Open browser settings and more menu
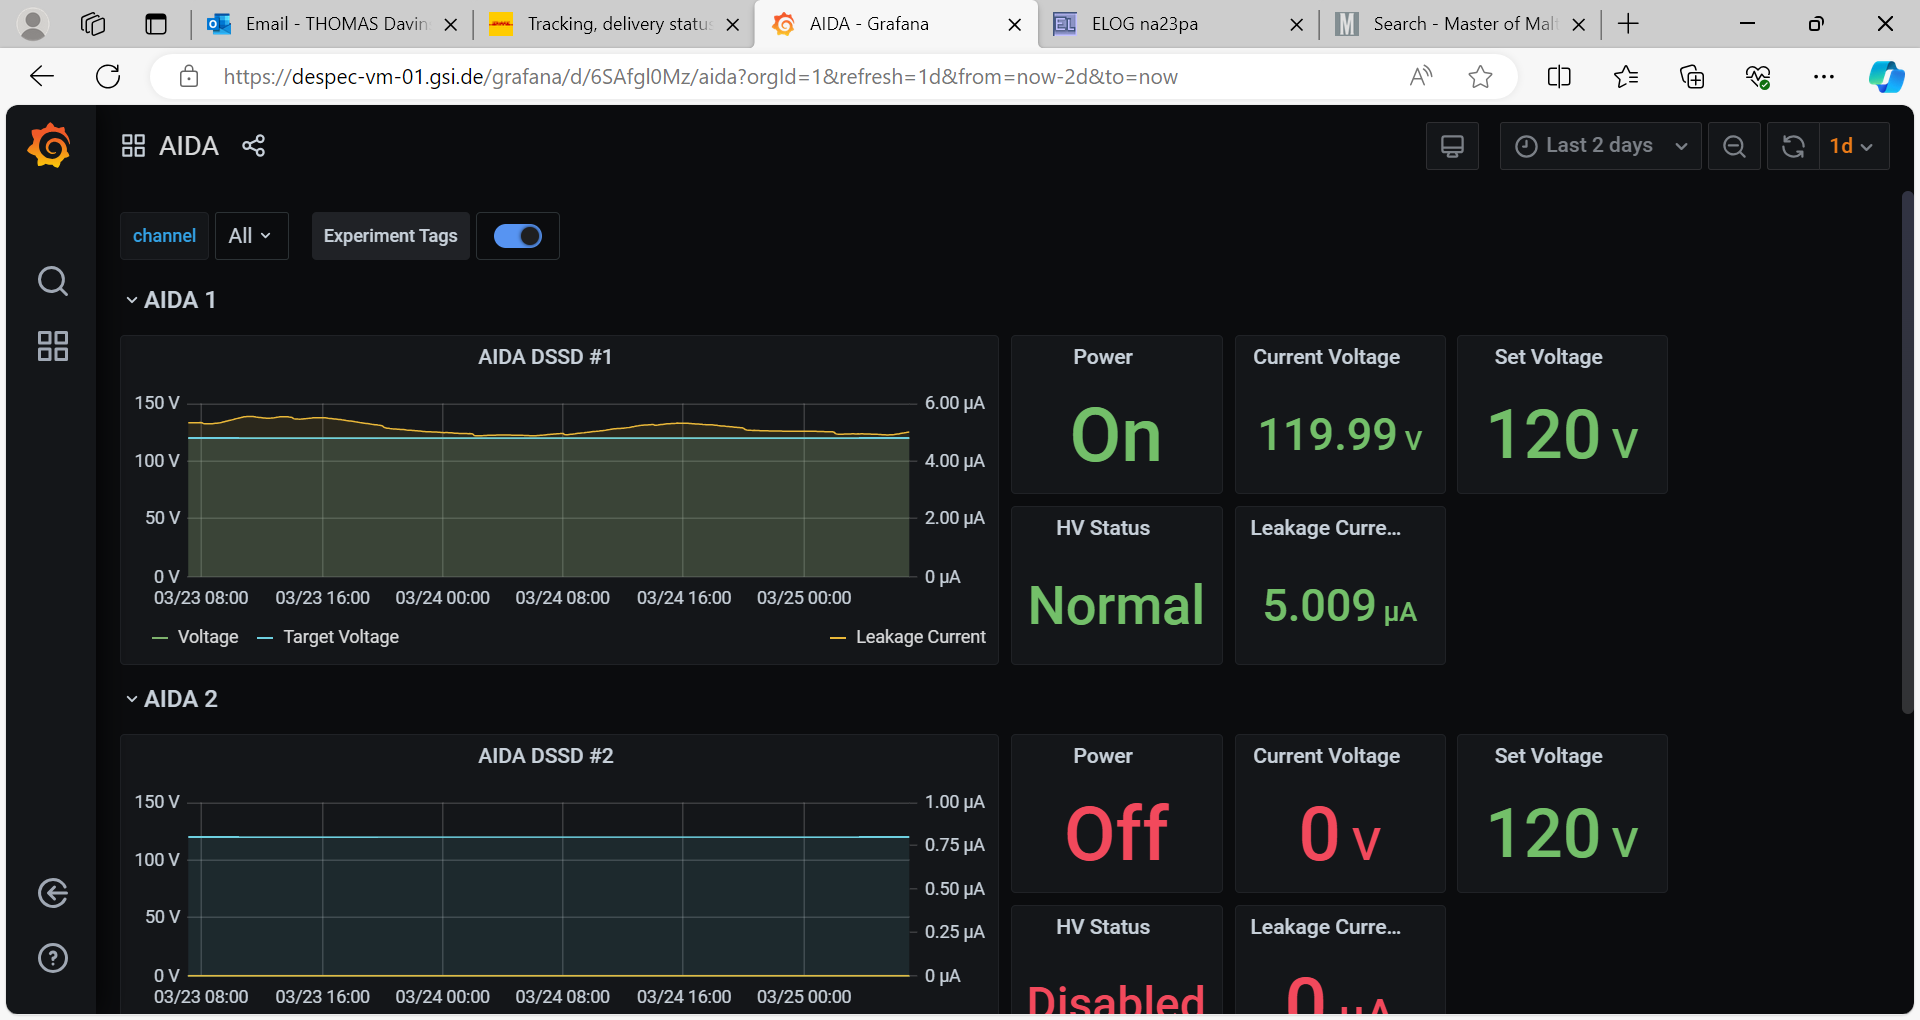Image resolution: width=1920 pixels, height=1020 pixels. point(1824,76)
